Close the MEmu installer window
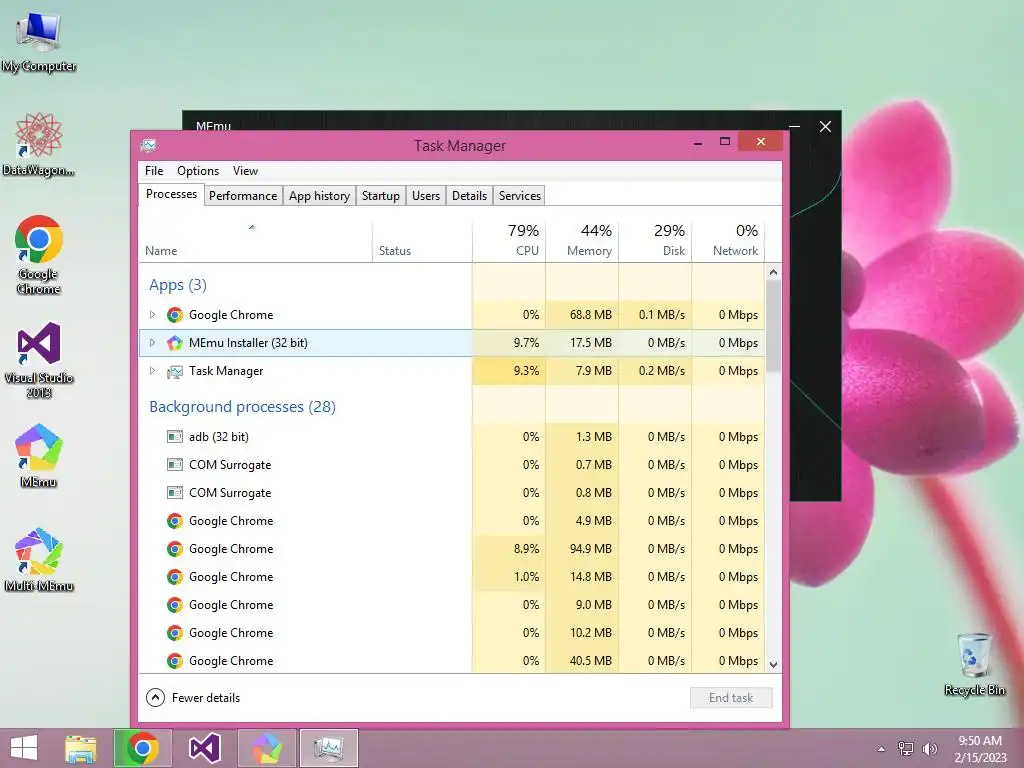 (825, 127)
